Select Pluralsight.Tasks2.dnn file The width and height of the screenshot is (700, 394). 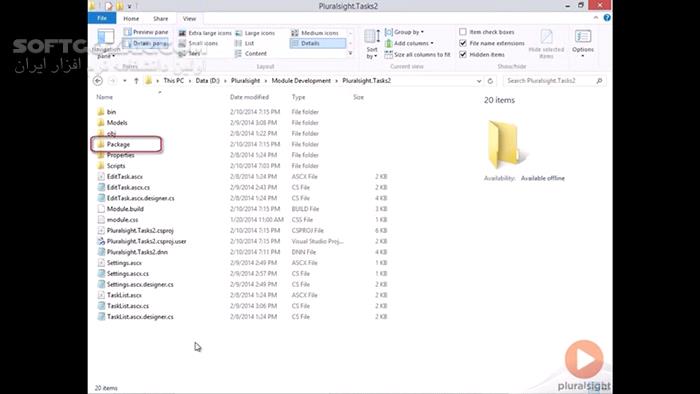pos(137,252)
